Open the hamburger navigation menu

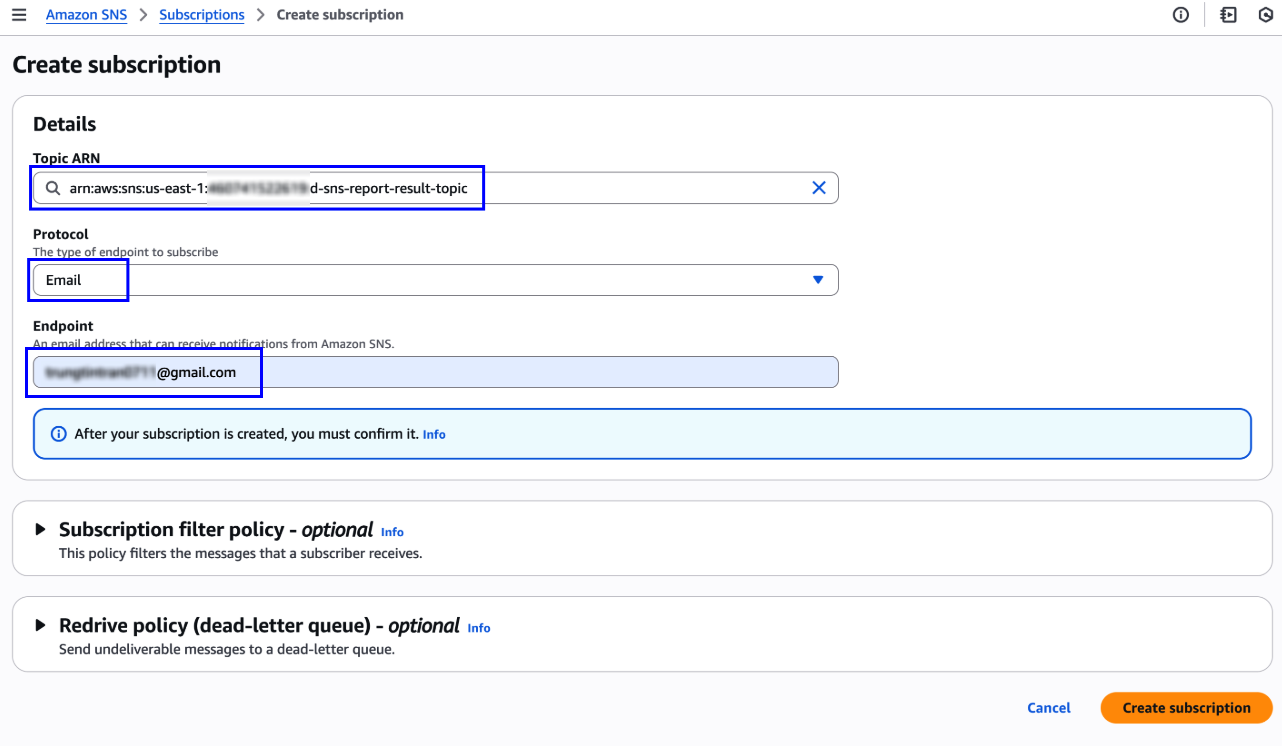pos(19,15)
